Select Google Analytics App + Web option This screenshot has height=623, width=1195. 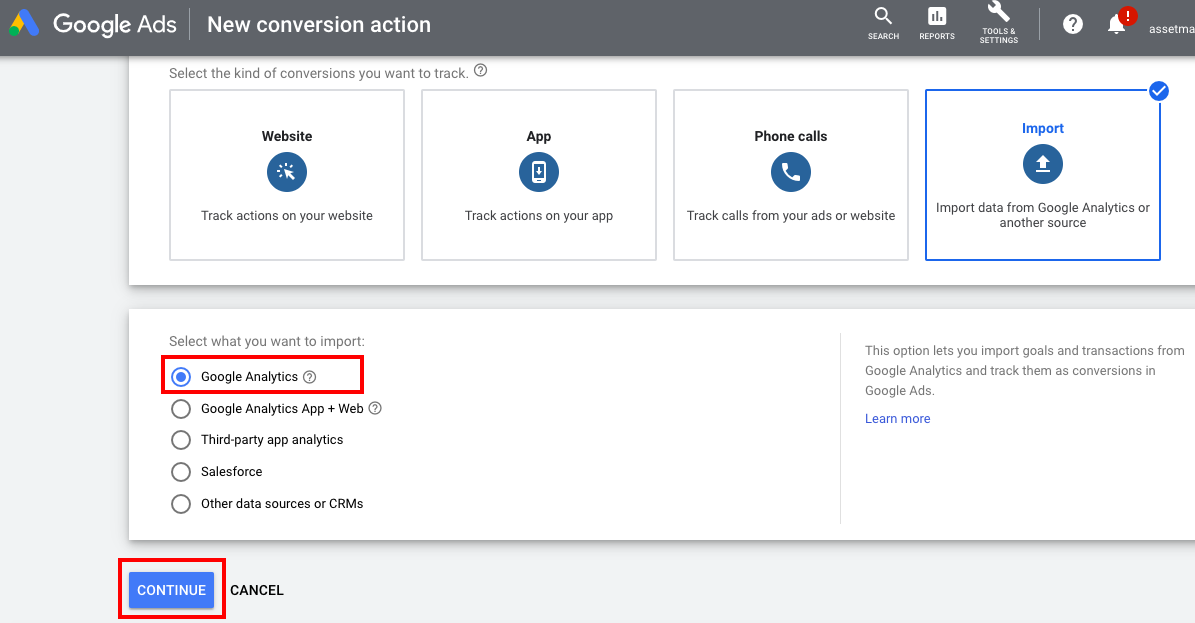tap(181, 409)
